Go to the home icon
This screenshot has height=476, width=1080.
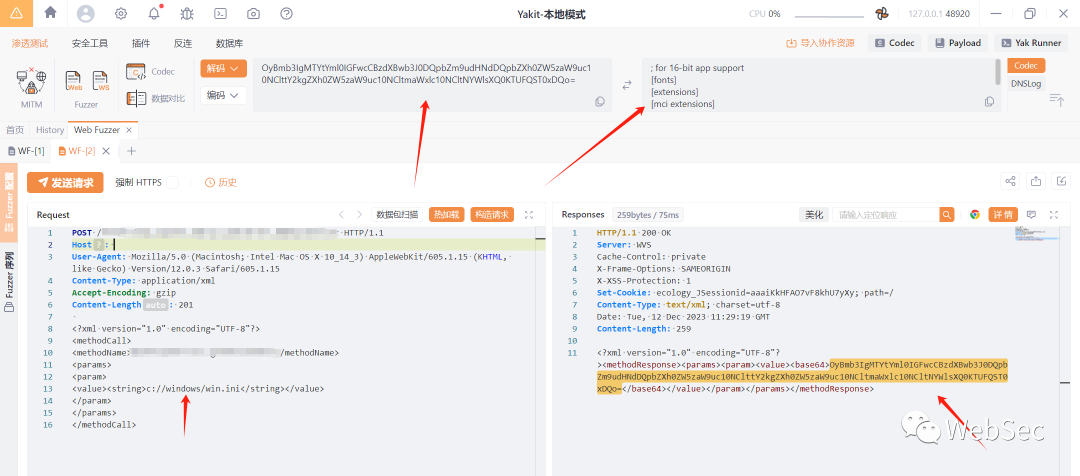pos(50,13)
